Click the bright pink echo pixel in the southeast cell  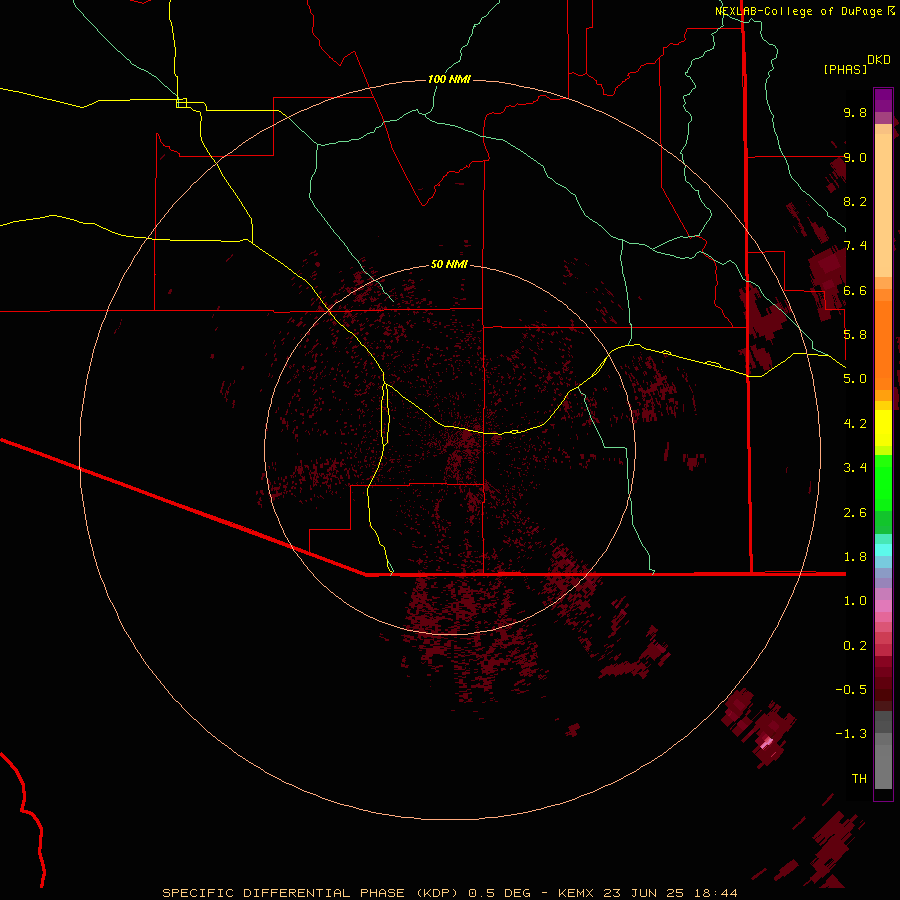(766, 744)
